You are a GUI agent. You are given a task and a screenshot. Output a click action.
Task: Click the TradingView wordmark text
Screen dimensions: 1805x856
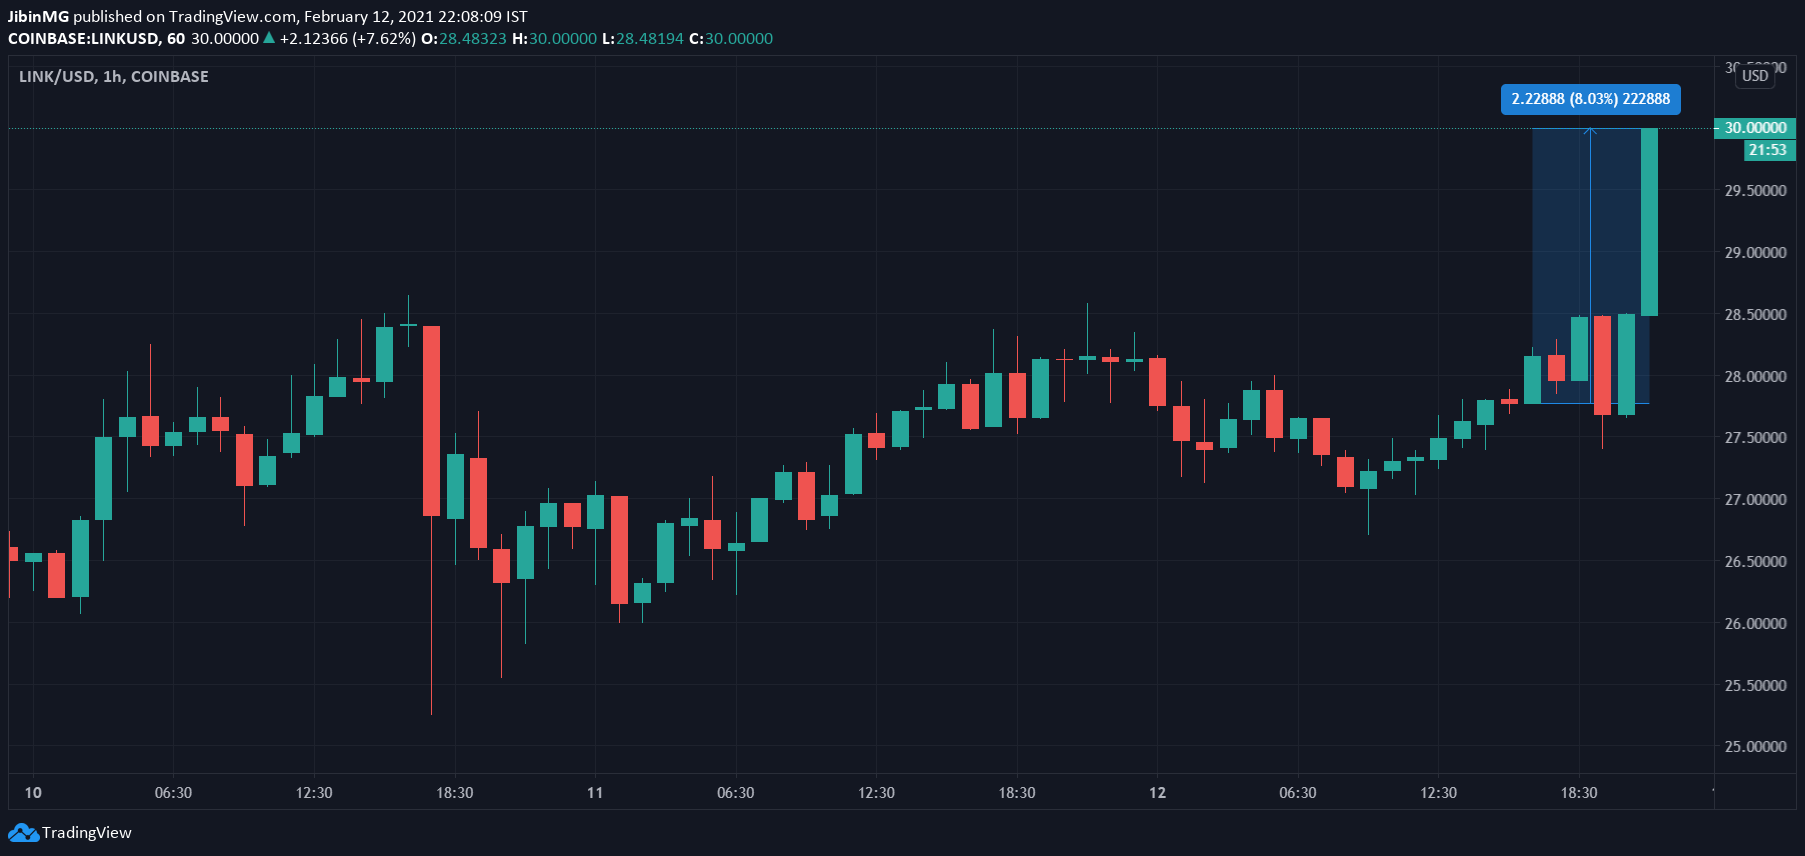pos(87,833)
